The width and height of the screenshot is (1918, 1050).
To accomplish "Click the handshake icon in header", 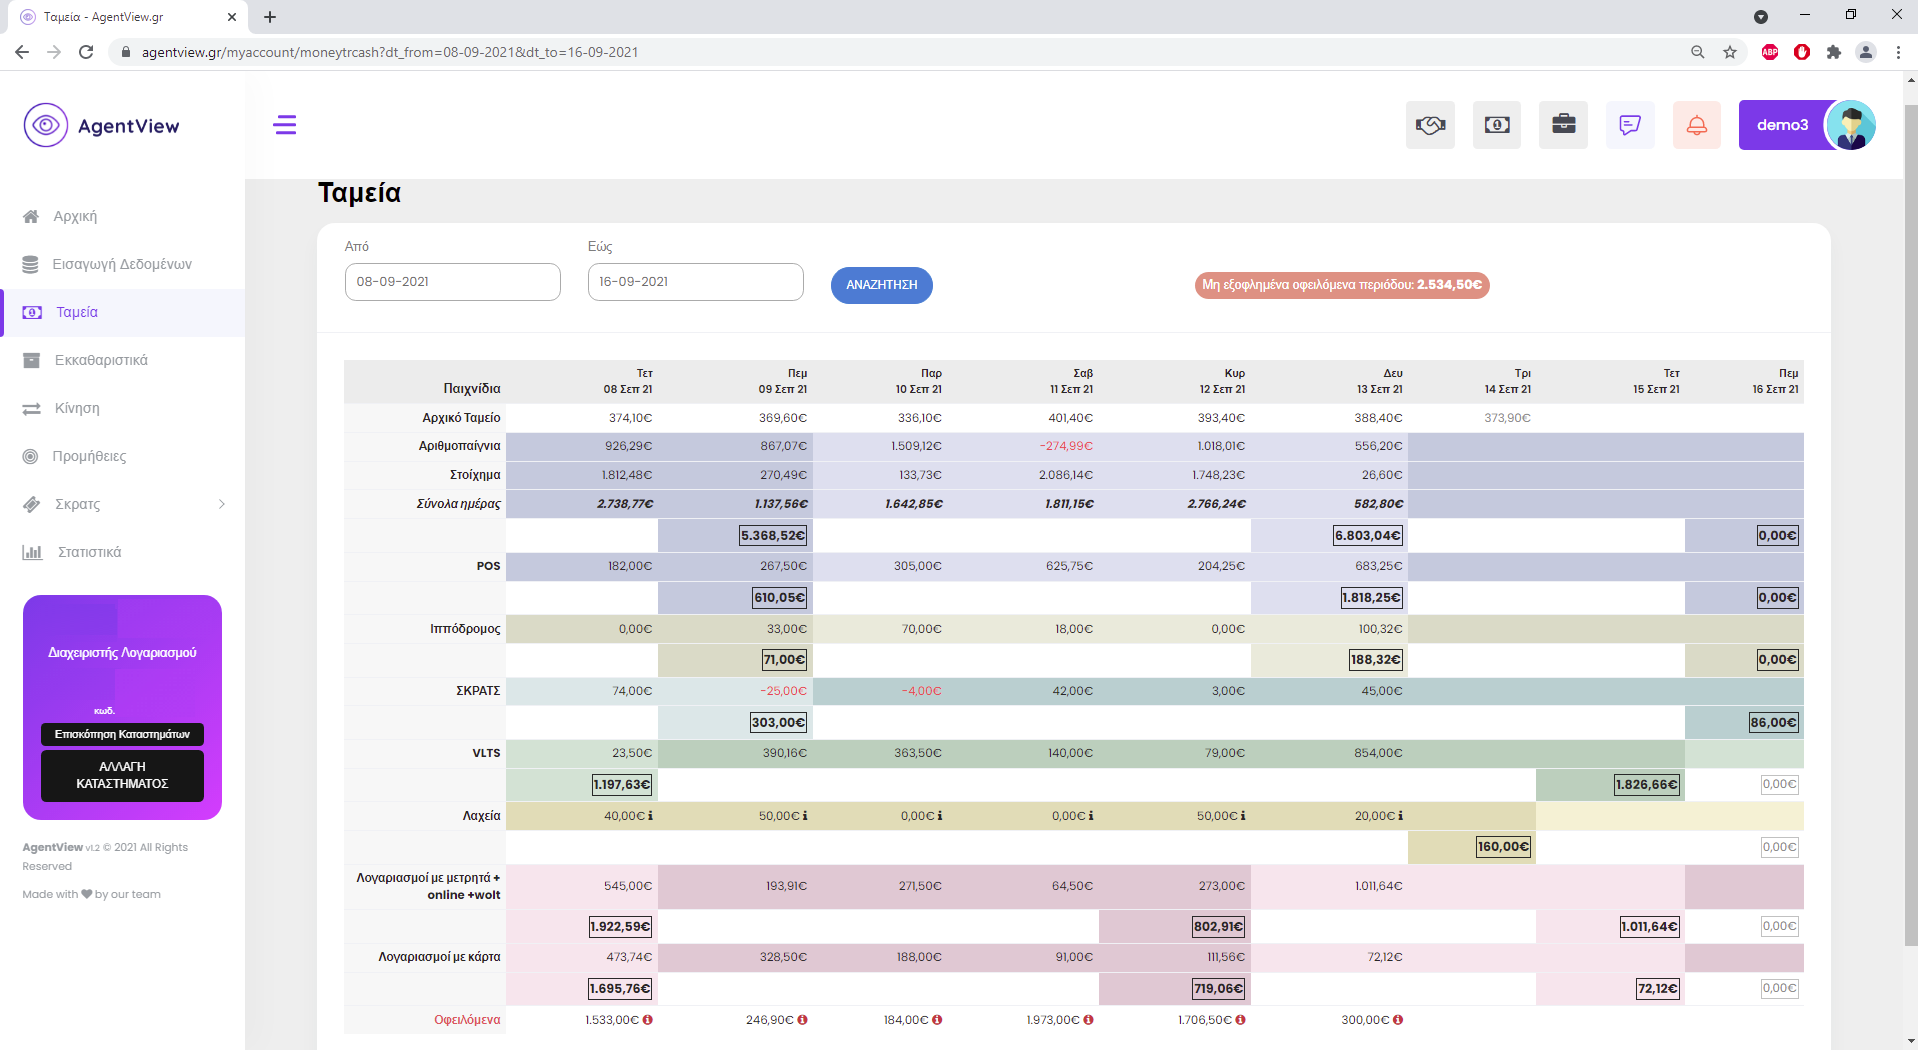I will point(1430,125).
